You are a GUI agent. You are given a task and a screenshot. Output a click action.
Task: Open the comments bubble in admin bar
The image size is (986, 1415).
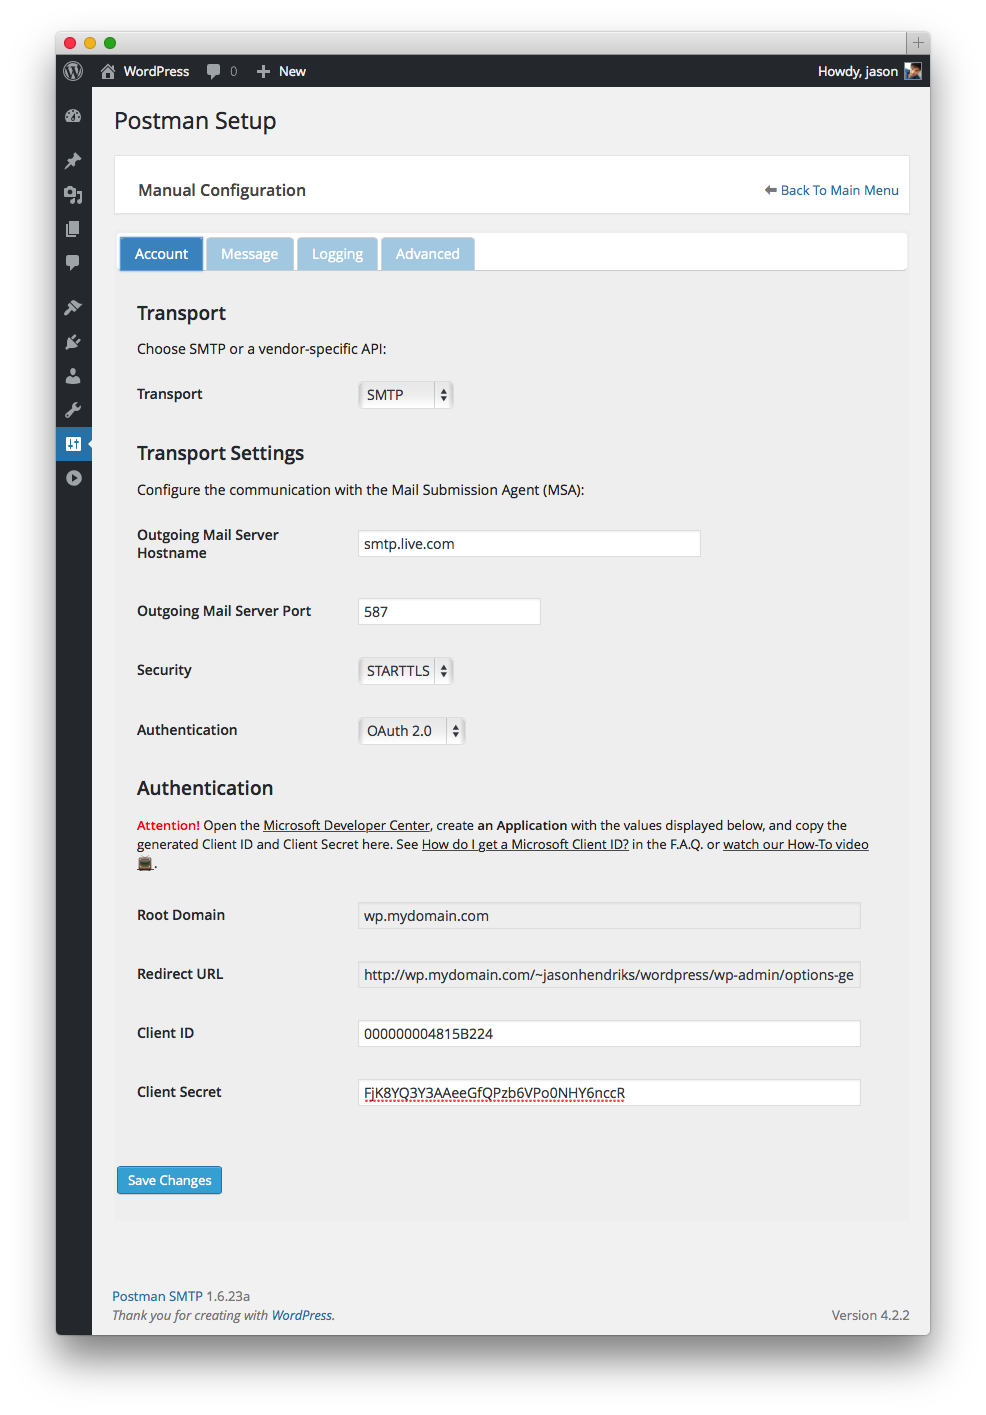tap(214, 71)
